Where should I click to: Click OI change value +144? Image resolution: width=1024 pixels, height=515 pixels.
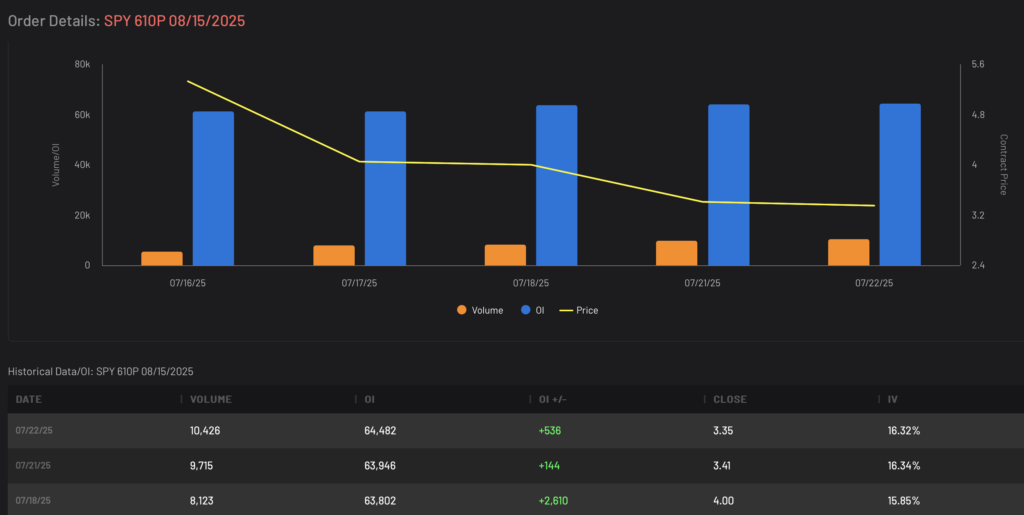point(549,466)
